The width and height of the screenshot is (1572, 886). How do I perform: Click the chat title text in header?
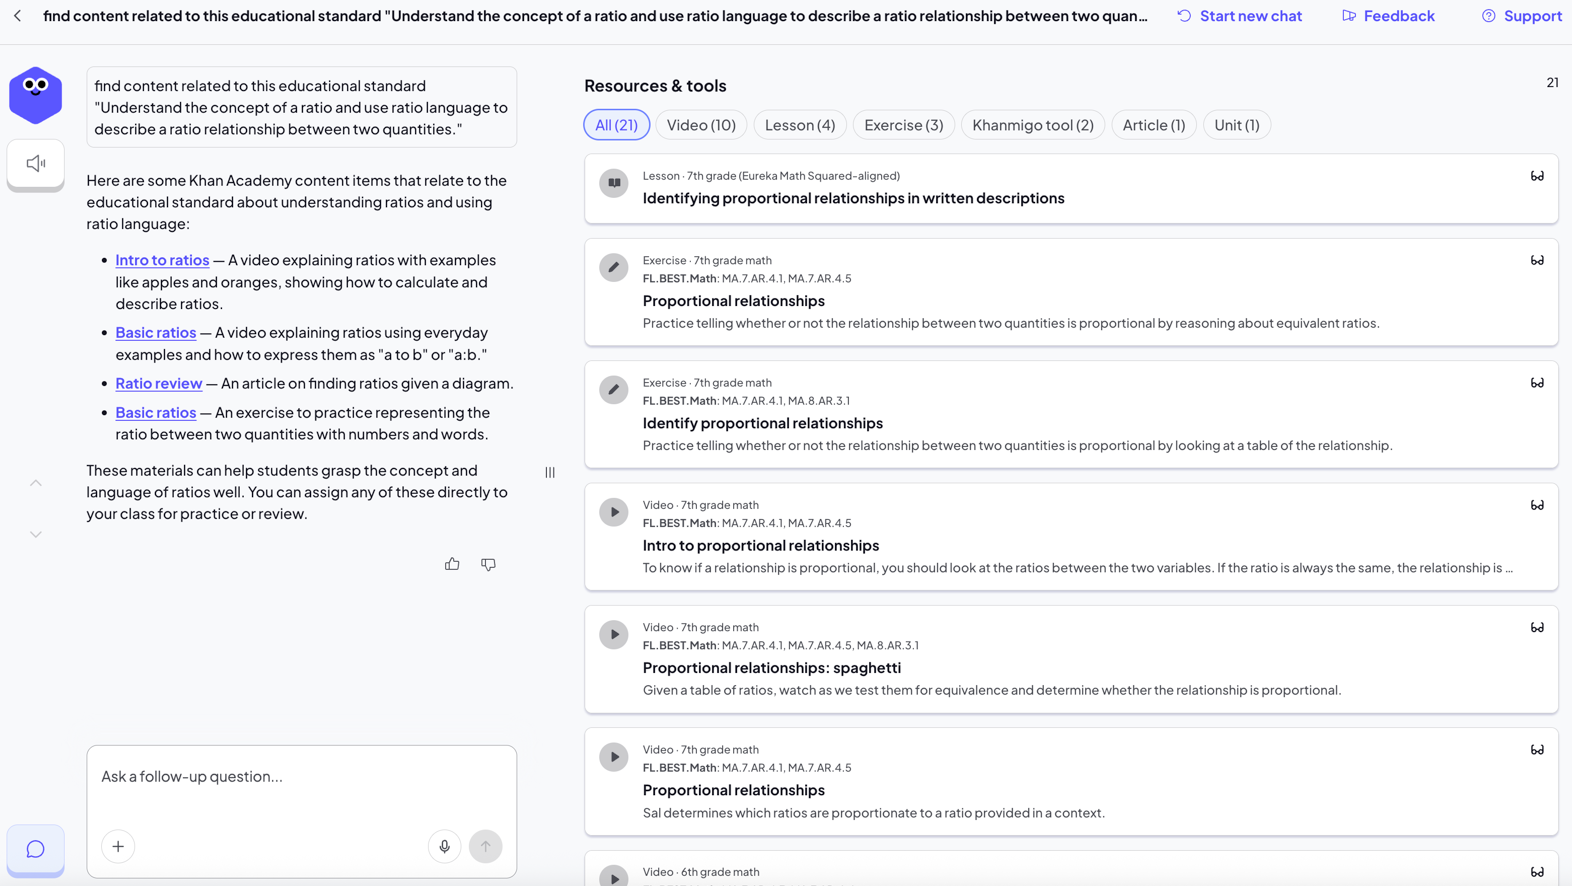595,16
